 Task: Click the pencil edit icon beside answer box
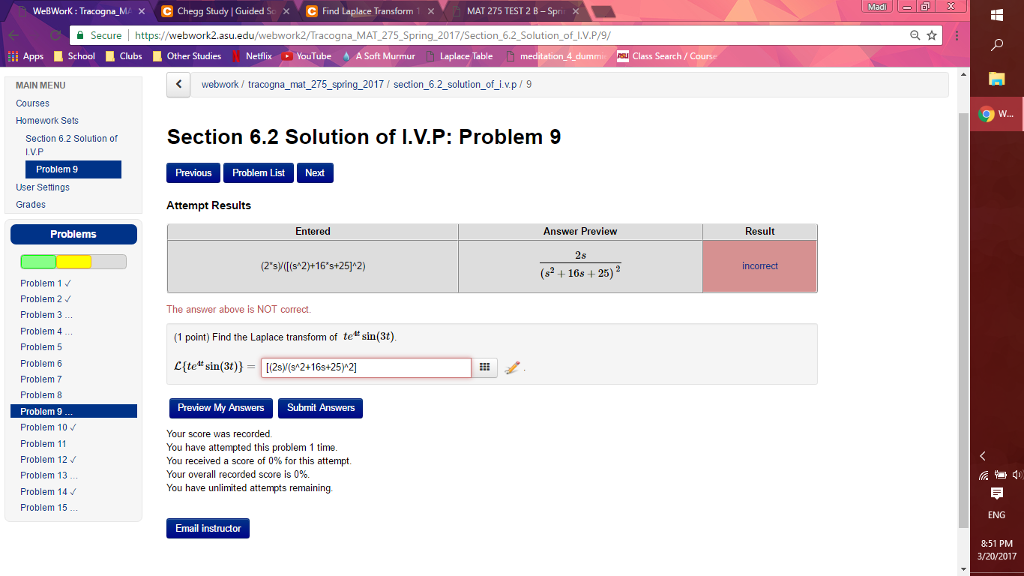513,368
